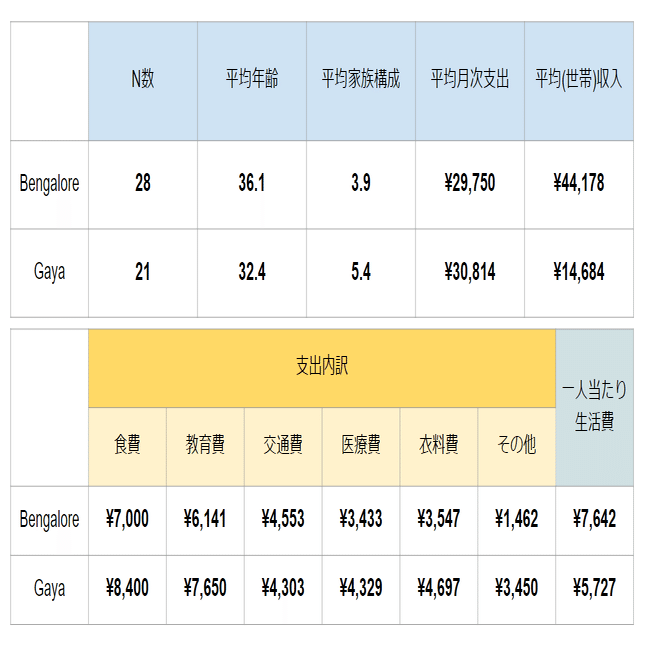The width and height of the screenshot is (649, 649).
Task: Select the 平均家族構成 header cell
Action: pos(361,79)
